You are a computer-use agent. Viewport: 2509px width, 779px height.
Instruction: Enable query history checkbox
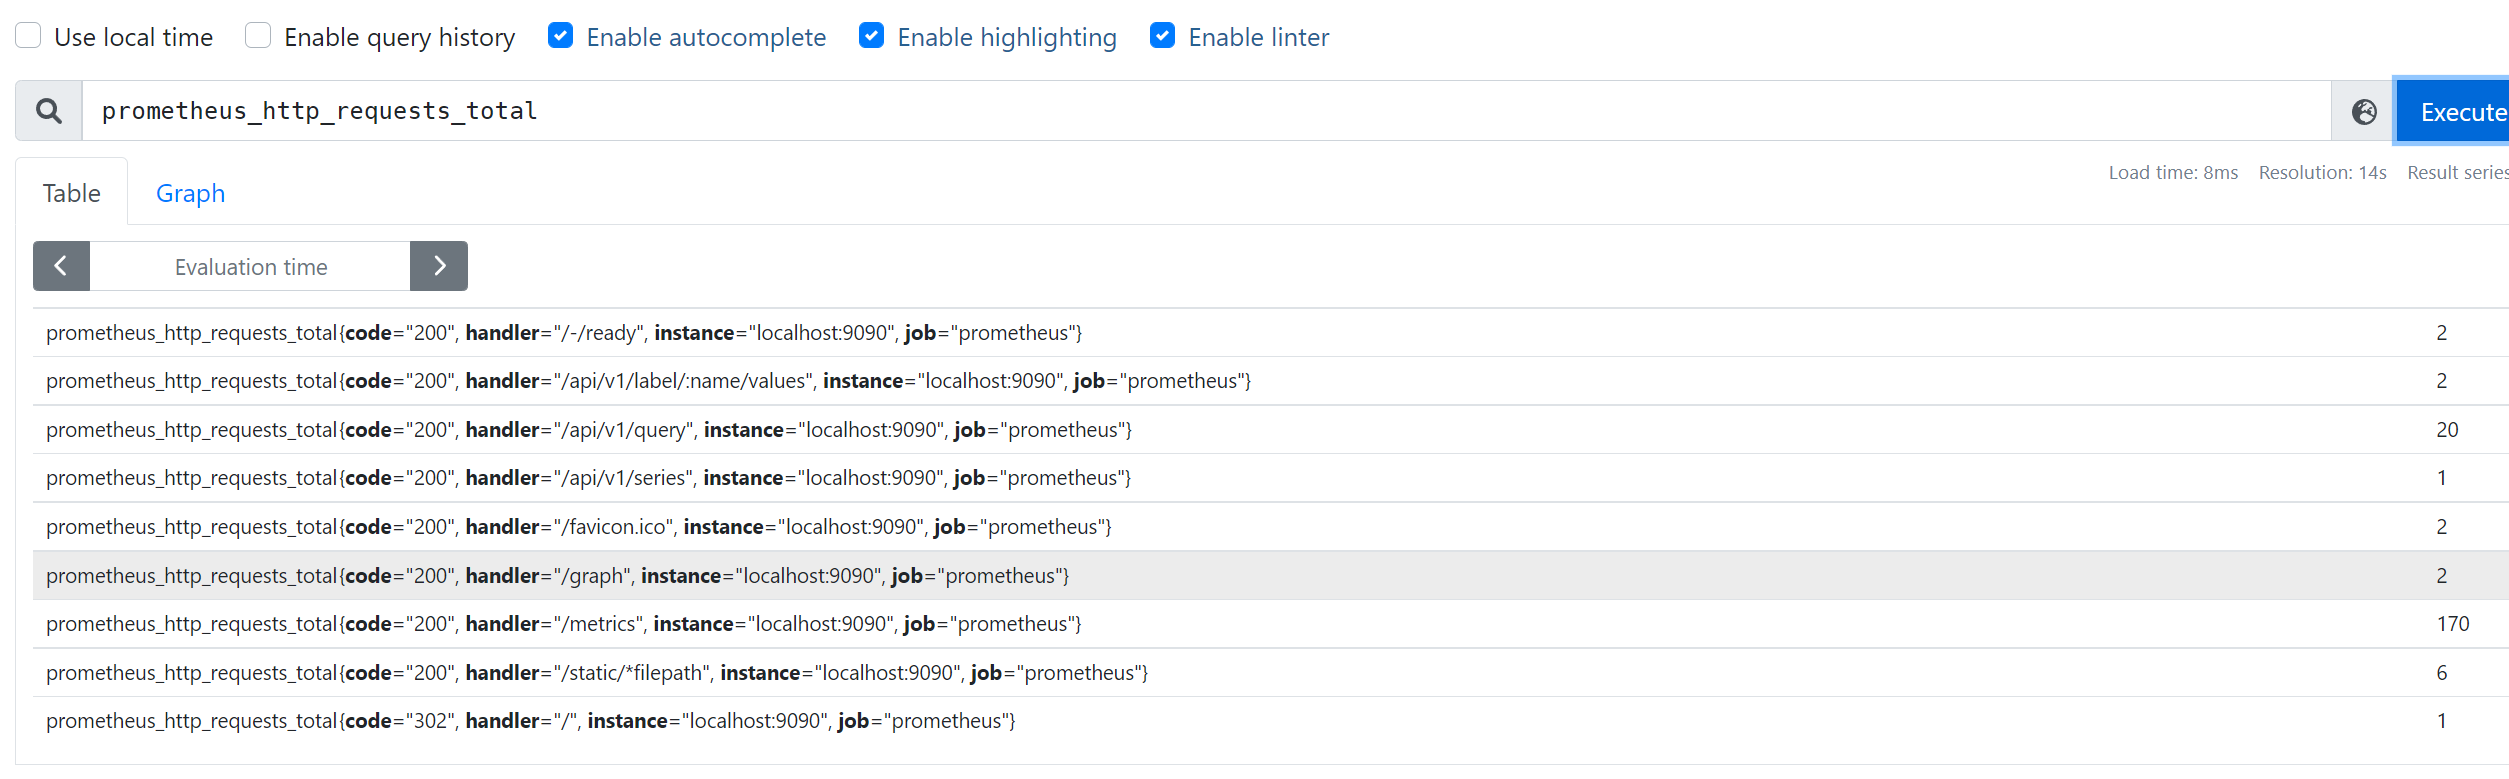[258, 36]
